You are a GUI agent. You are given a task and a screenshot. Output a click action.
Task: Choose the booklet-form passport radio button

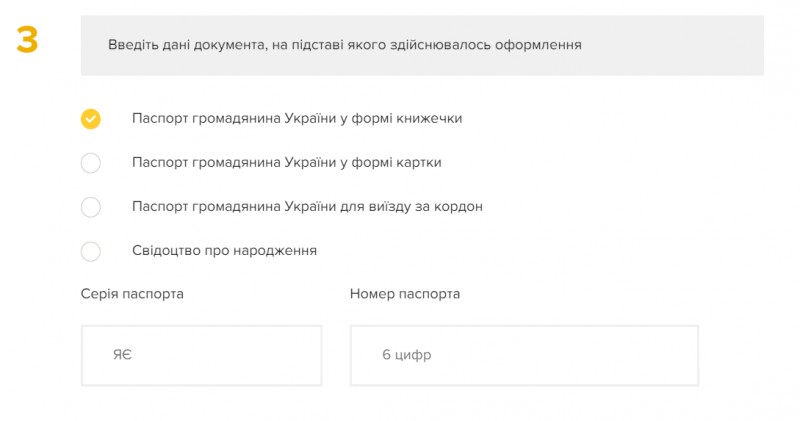[91, 119]
